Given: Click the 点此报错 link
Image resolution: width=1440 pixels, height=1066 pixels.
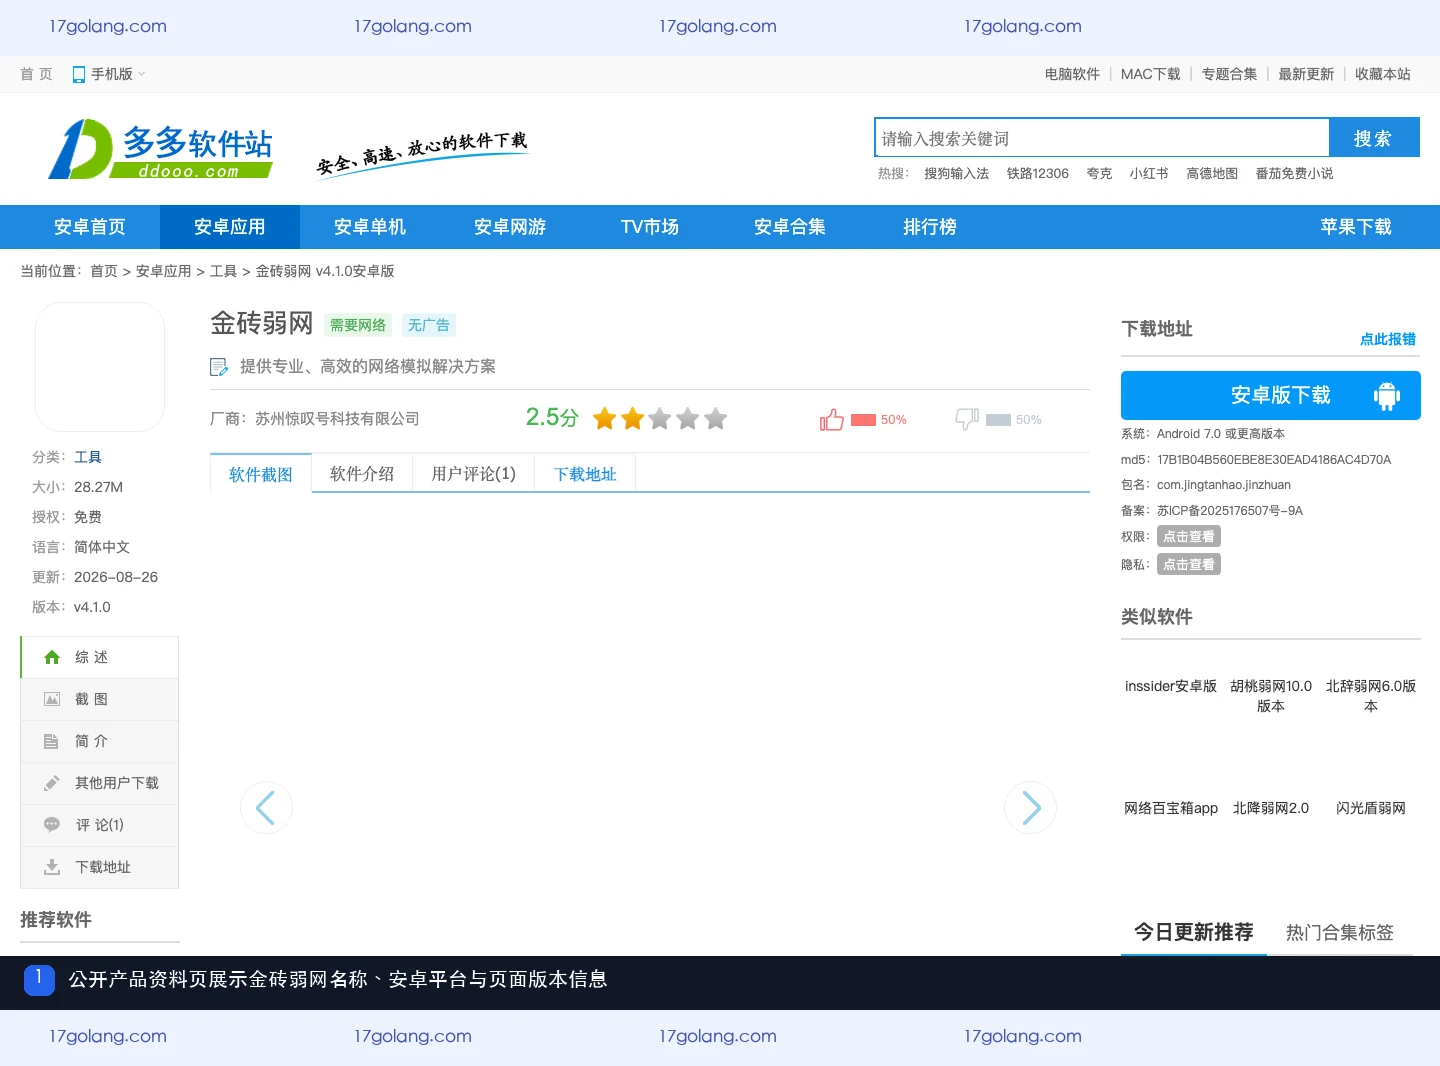Looking at the screenshot, I should (1388, 339).
